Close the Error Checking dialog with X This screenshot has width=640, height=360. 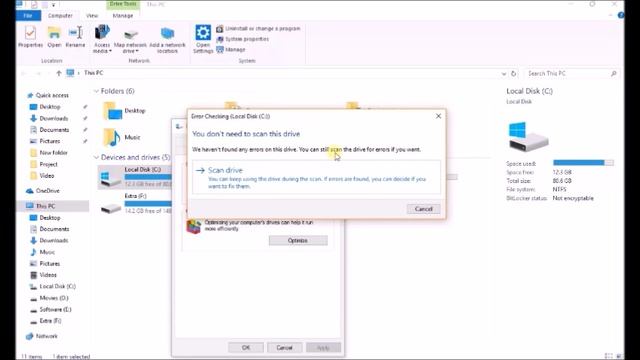438,116
